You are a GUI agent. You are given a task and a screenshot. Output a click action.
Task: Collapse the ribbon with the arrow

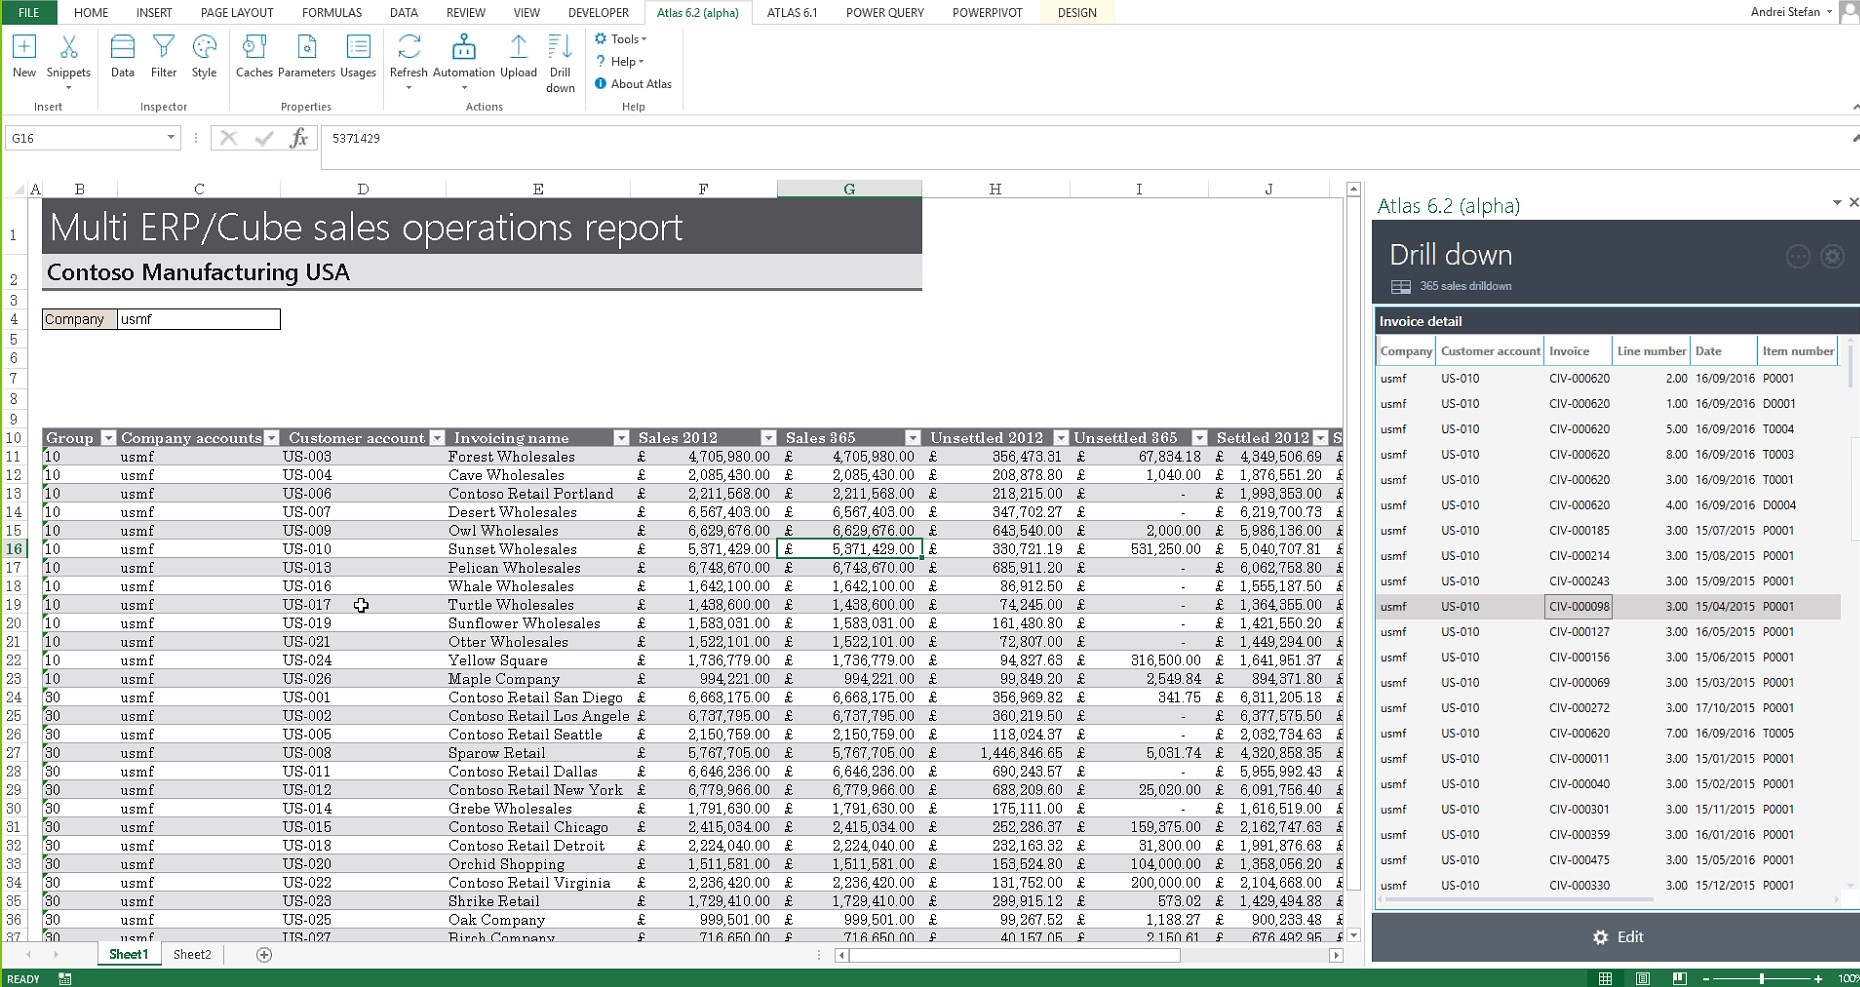coord(1854,107)
